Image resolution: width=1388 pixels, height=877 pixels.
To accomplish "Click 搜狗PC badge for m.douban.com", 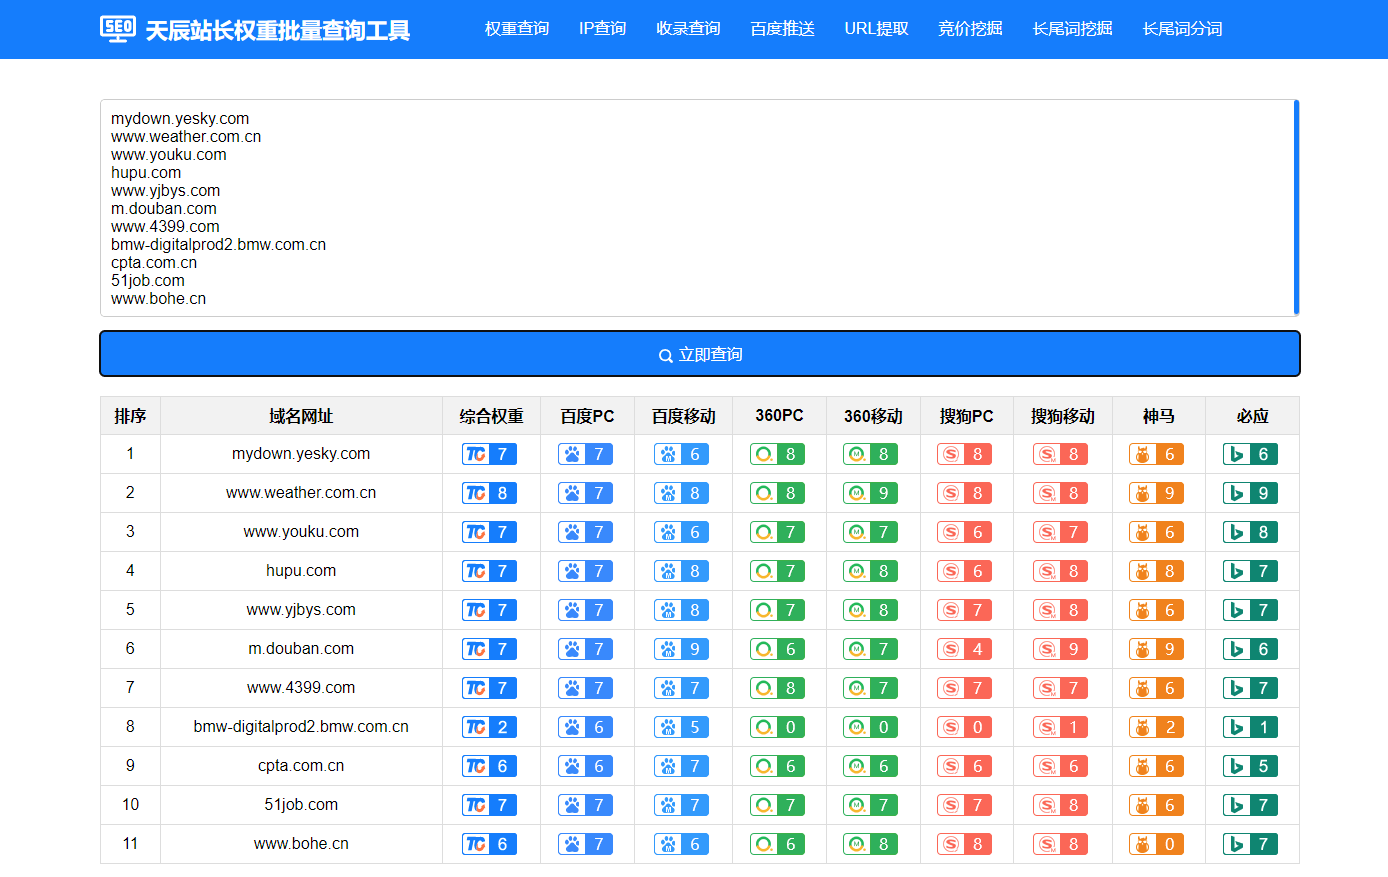I will pos(965,649).
